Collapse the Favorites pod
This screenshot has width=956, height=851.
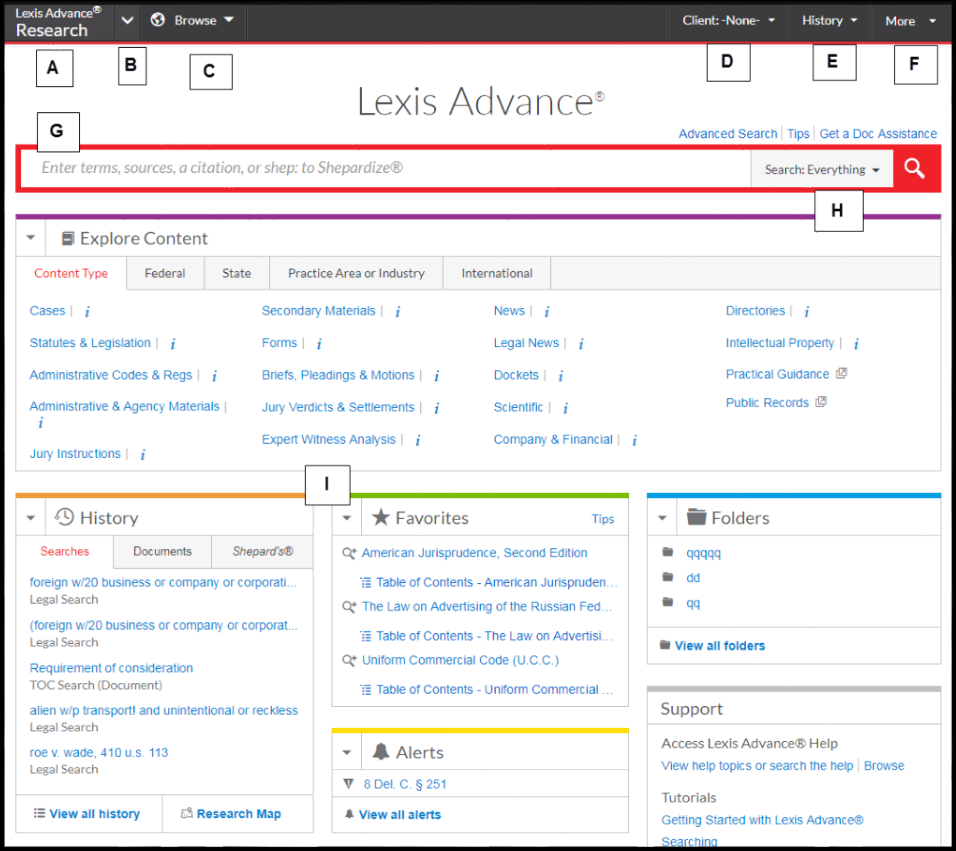(x=347, y=518)
